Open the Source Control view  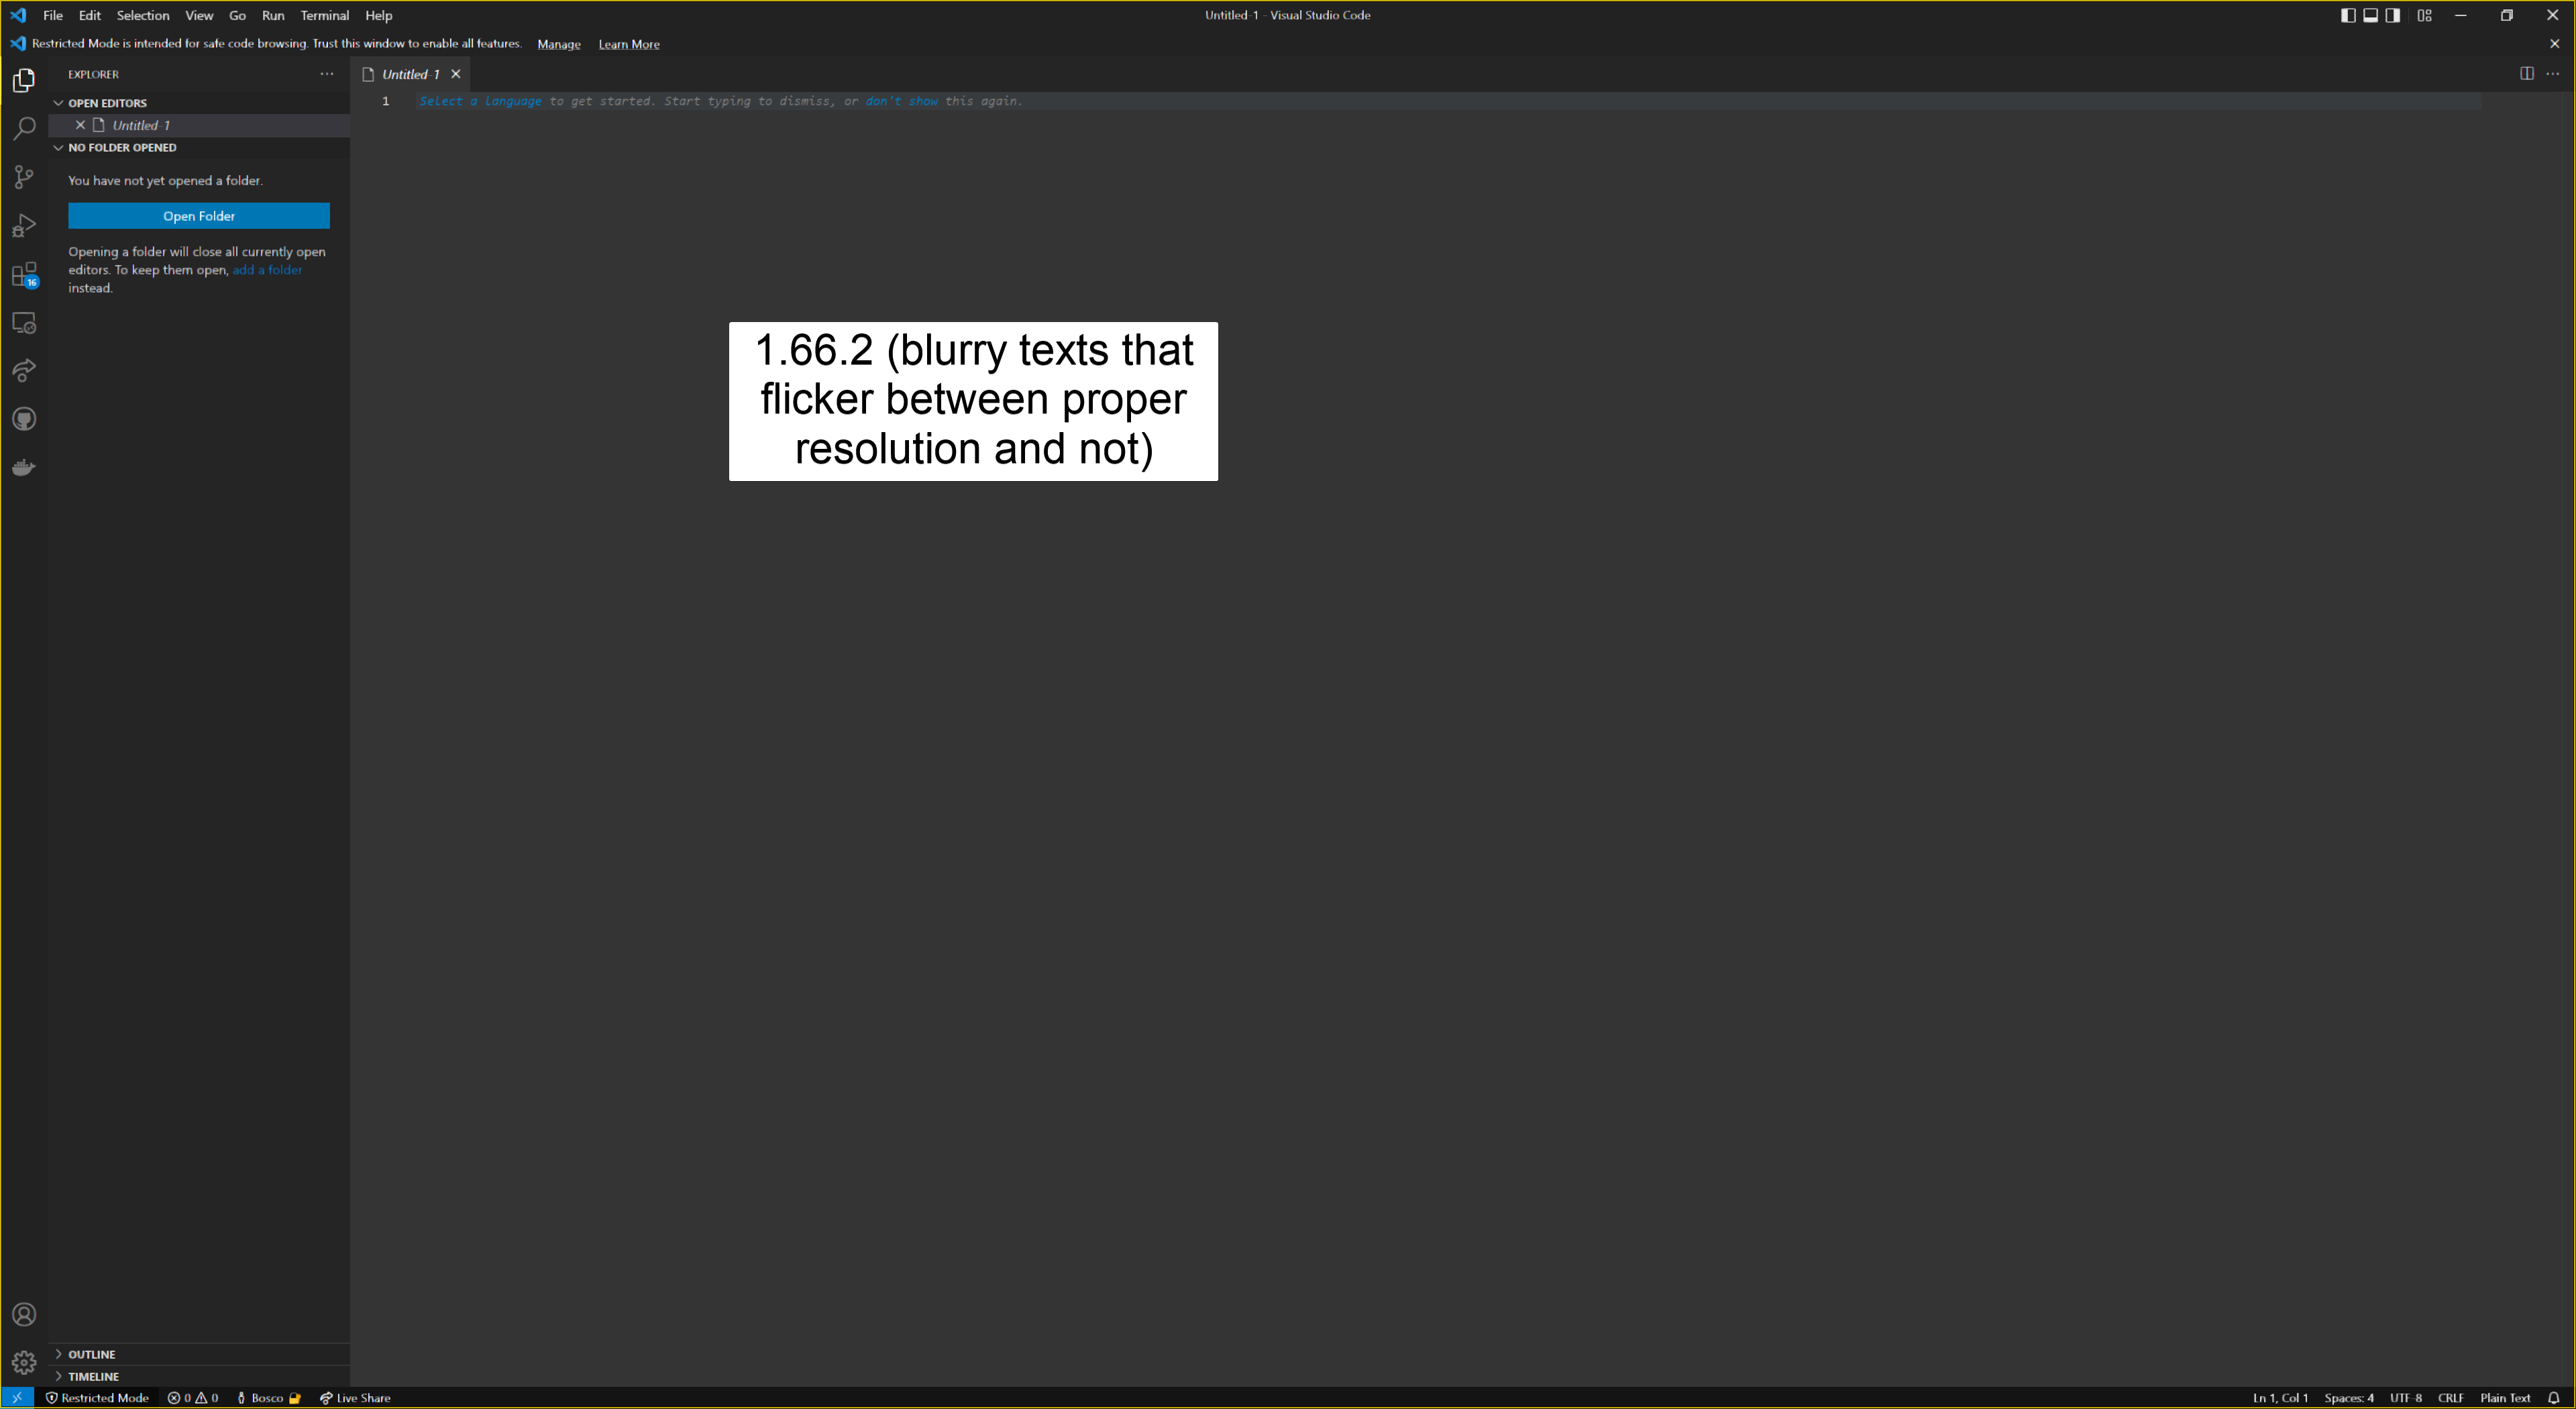click(23, 177)
